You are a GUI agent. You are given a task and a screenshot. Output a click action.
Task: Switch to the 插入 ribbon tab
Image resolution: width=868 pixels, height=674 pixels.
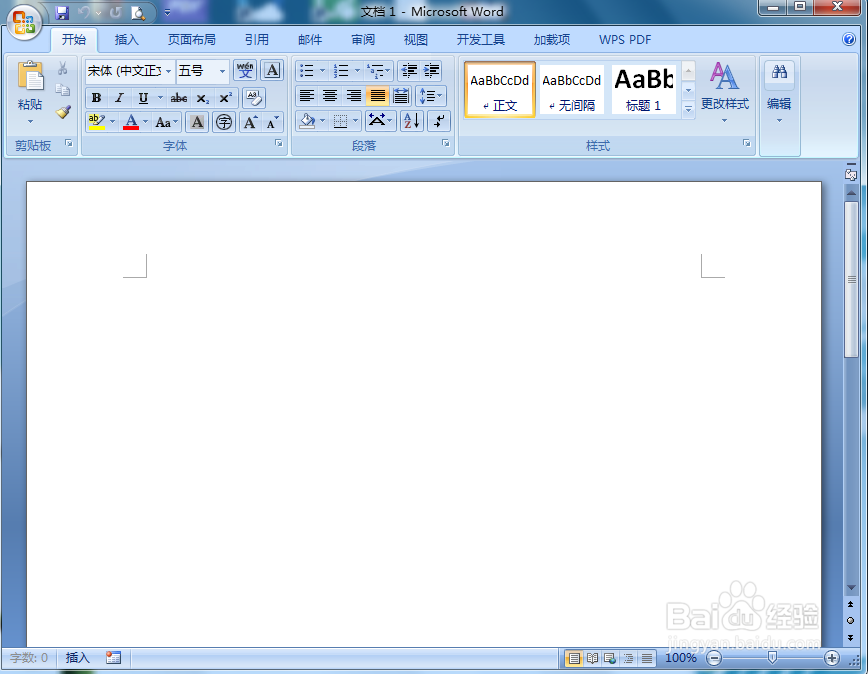127,40
